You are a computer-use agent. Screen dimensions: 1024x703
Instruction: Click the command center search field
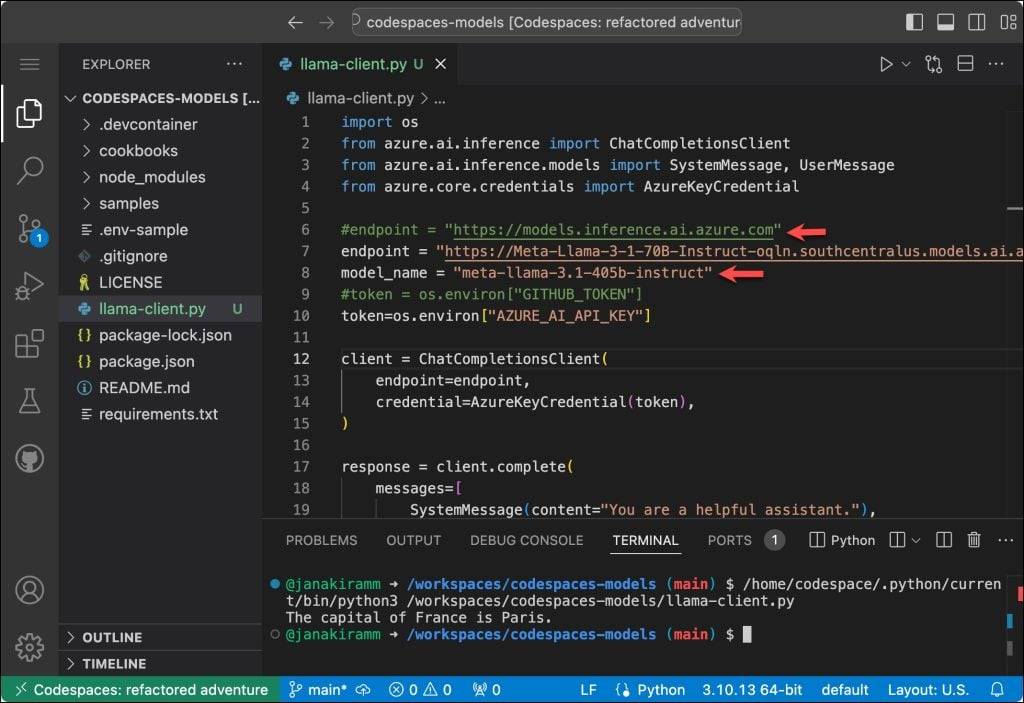[x=547, y=22]
